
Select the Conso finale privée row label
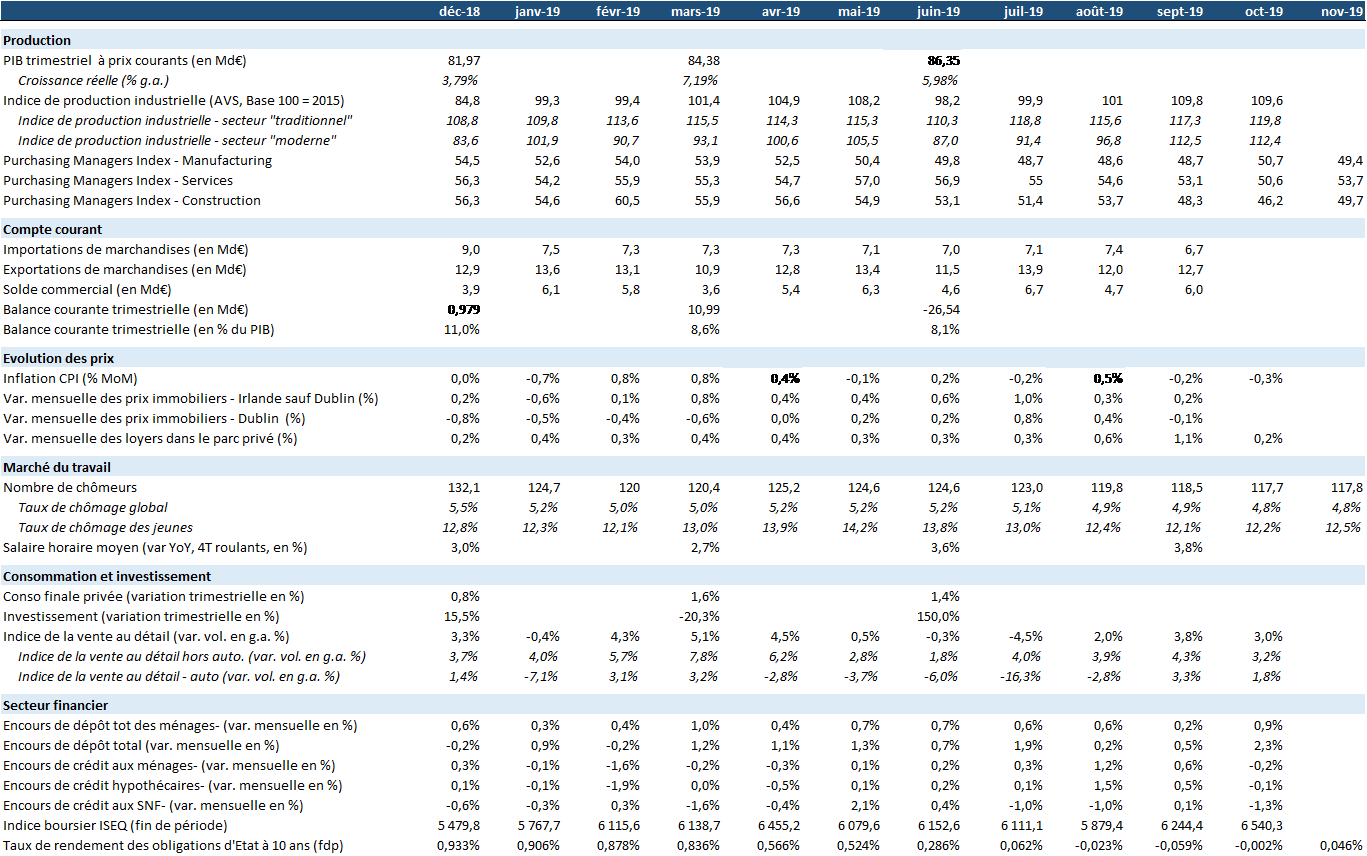(x=154, y=596)
